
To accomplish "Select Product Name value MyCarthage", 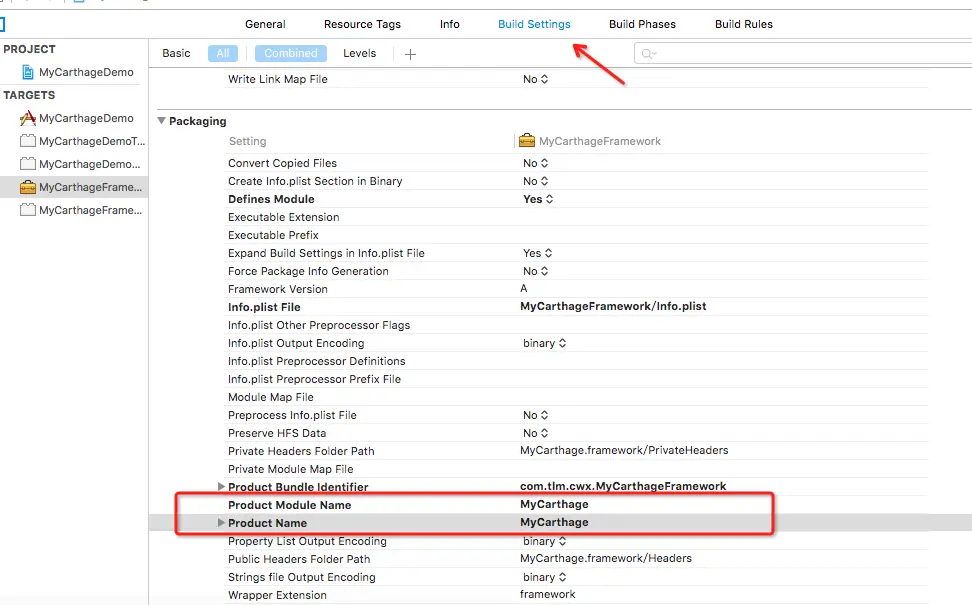I will point(554,522).
